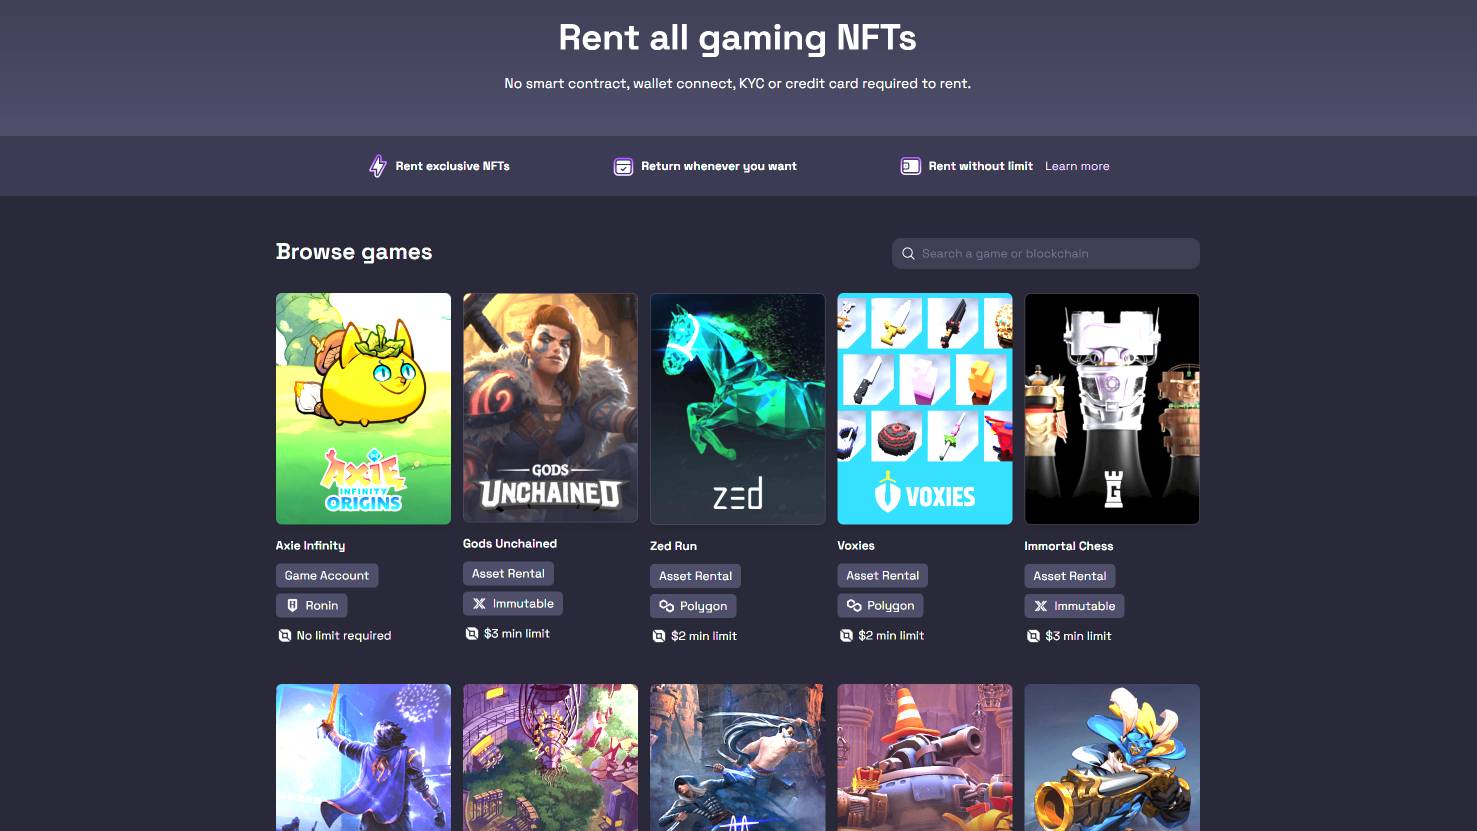The image size is (1477, 831).
Task: Click the return icon beside "Return whenever you want"
Action: tap(622, 166)
